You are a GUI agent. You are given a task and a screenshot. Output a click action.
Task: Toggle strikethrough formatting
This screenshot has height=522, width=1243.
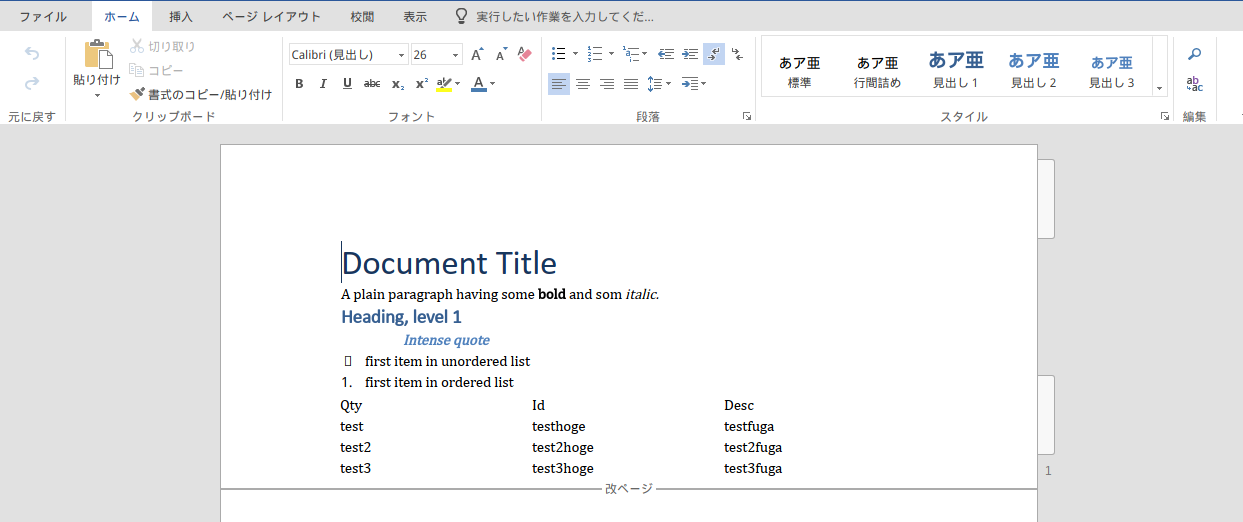[x=372, y=84]
